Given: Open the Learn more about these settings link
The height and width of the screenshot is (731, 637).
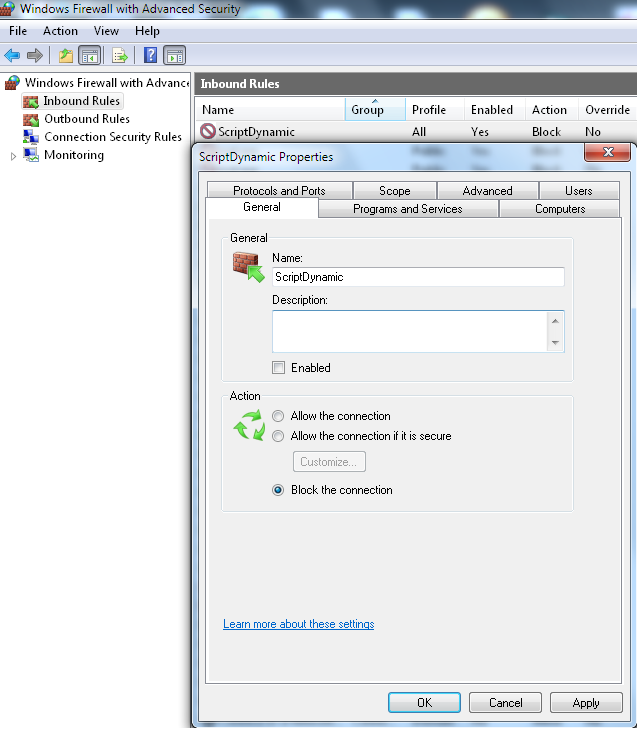Looking at the screenshot, I should pyautogui.click(x=298, y=624).
